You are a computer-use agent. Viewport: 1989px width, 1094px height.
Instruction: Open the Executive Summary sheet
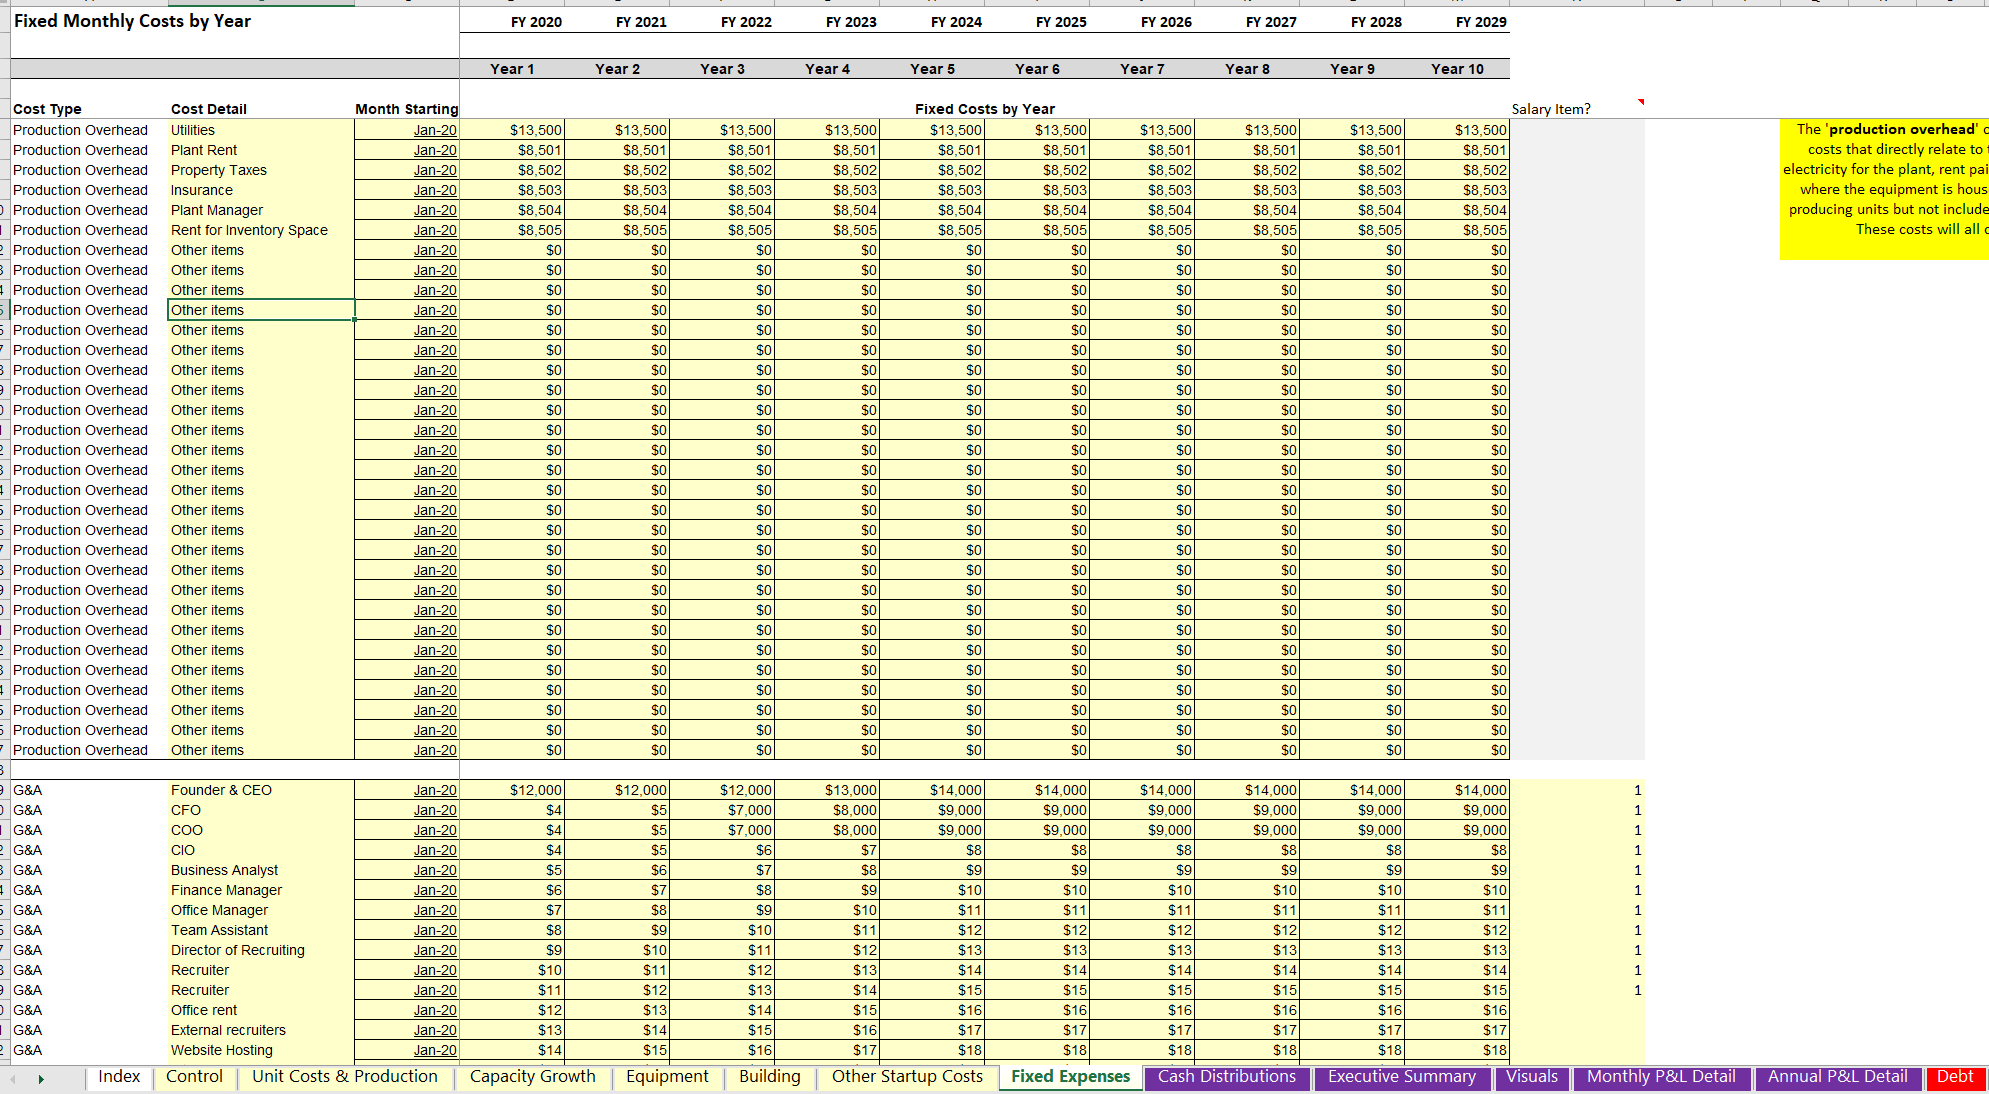1402,1077
